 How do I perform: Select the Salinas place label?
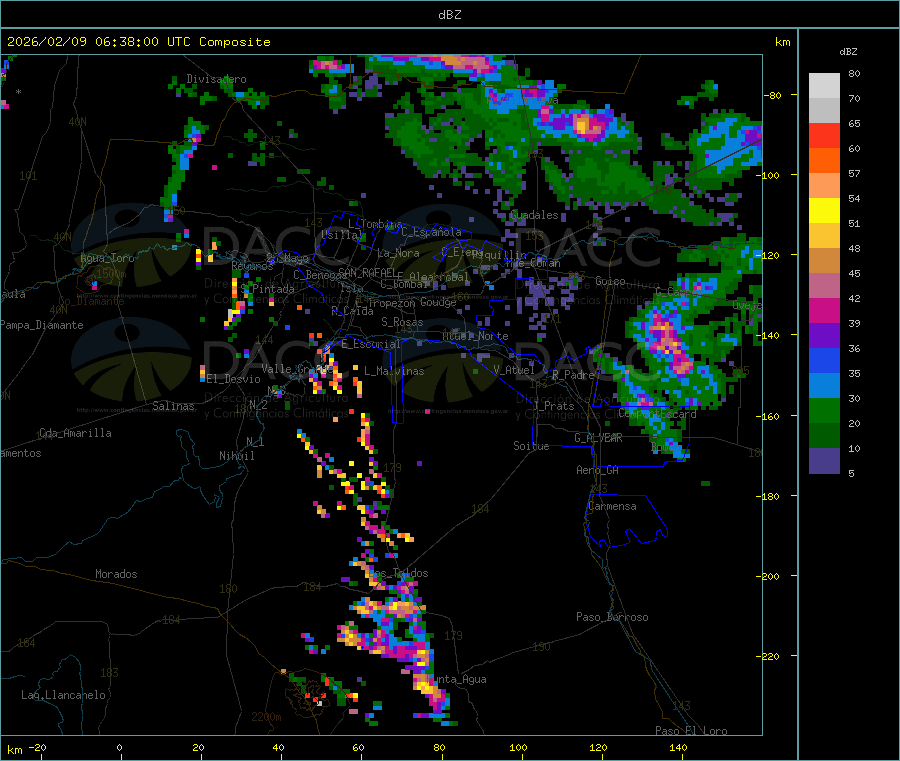click(x=173, y=406)
